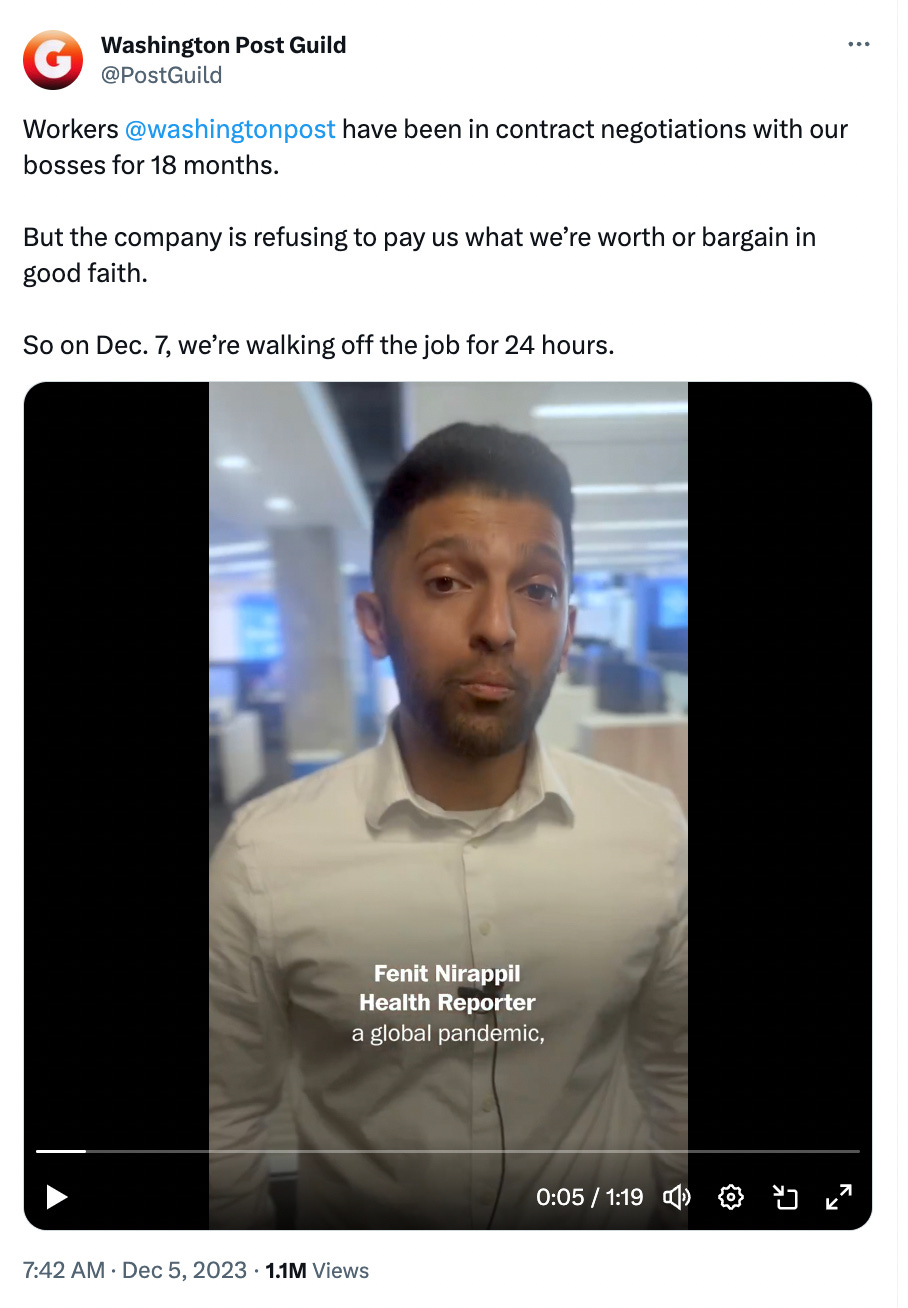Open the 7:42 AM · Dec 5, 2023 timestamp

134,1270
